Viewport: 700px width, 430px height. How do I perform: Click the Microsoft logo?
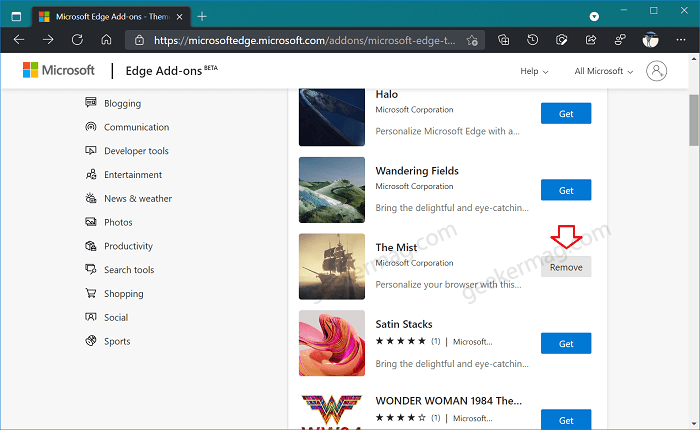[x=58, y=70]
